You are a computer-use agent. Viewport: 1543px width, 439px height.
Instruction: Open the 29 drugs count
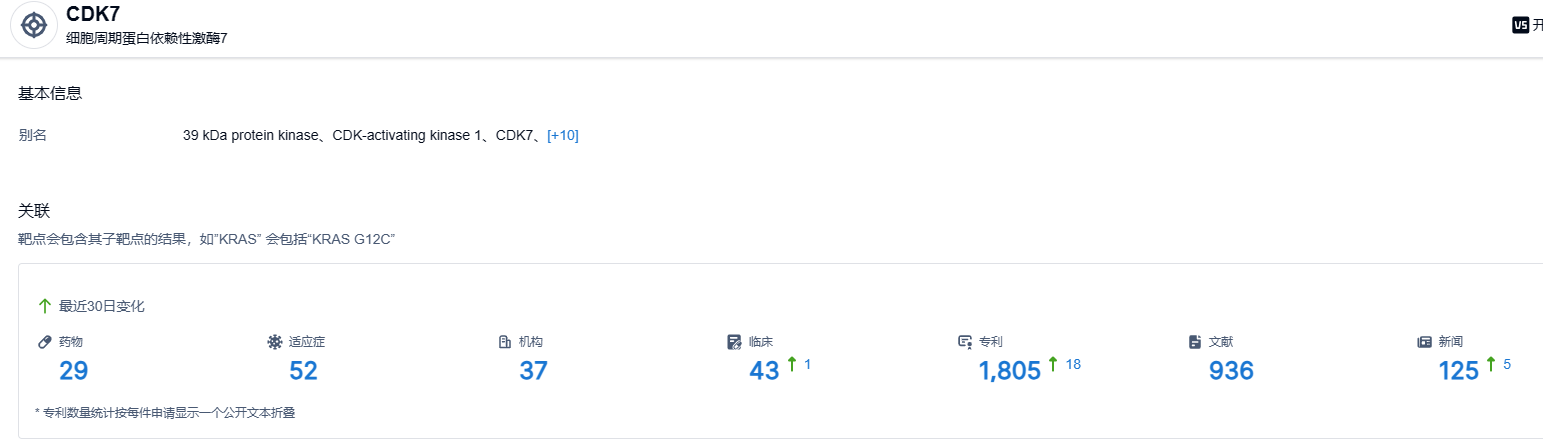pyautogui.click(x=73, y=371)
